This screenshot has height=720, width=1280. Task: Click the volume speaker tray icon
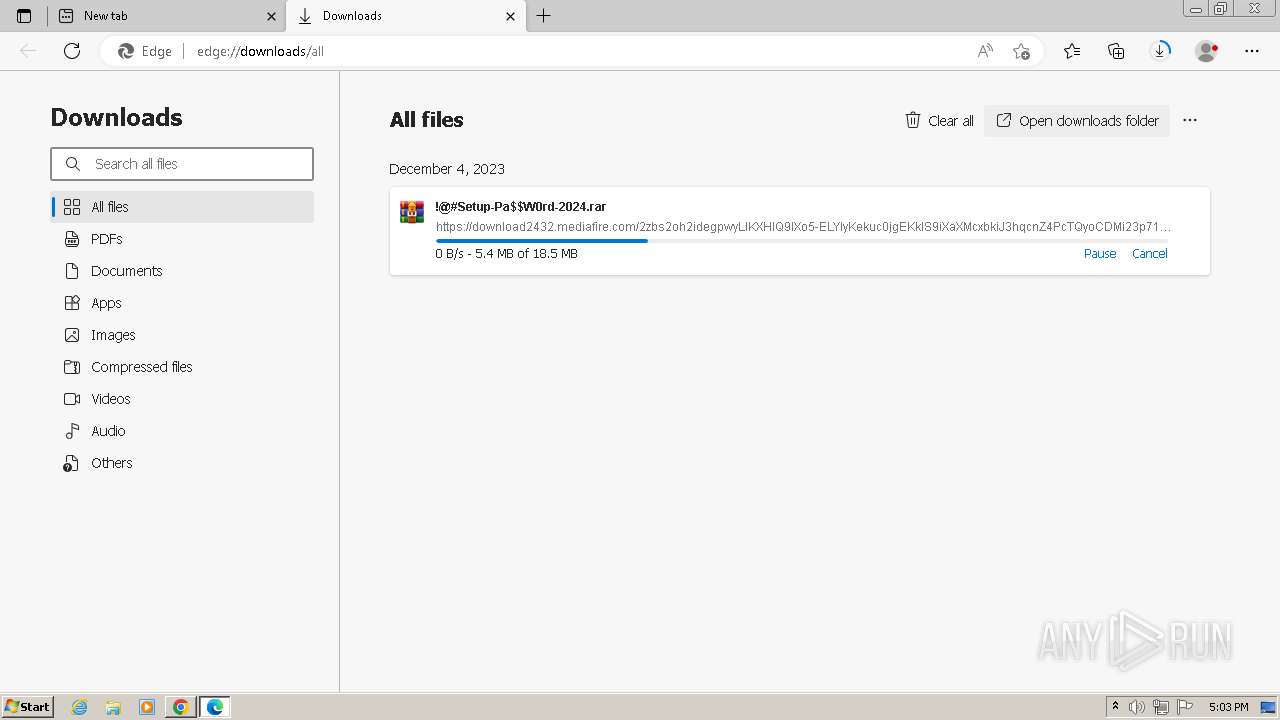pyautogui.click(x=1137, y=707)
